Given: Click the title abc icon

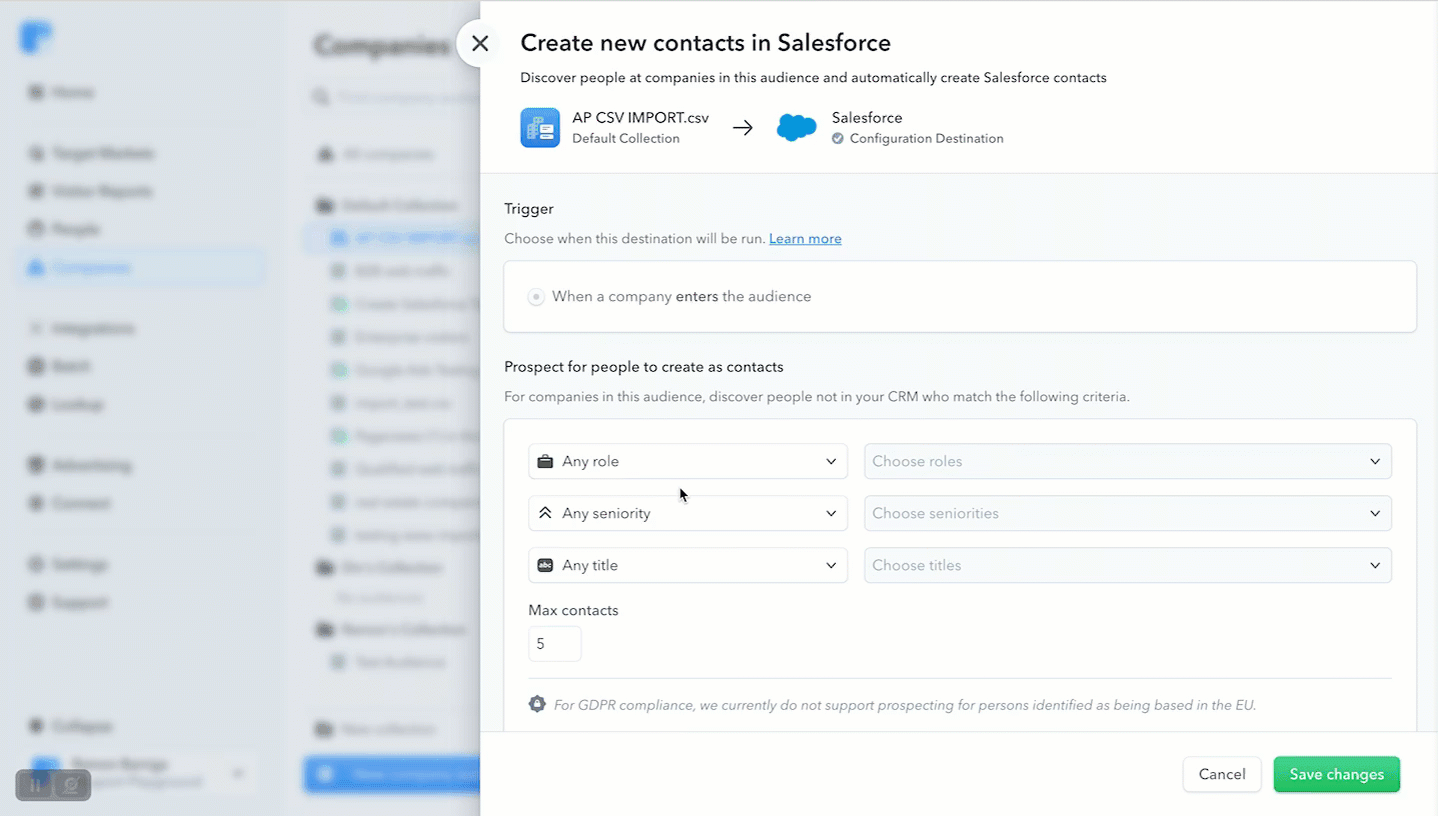Looking at the screenshot, I should pos(545,565).
